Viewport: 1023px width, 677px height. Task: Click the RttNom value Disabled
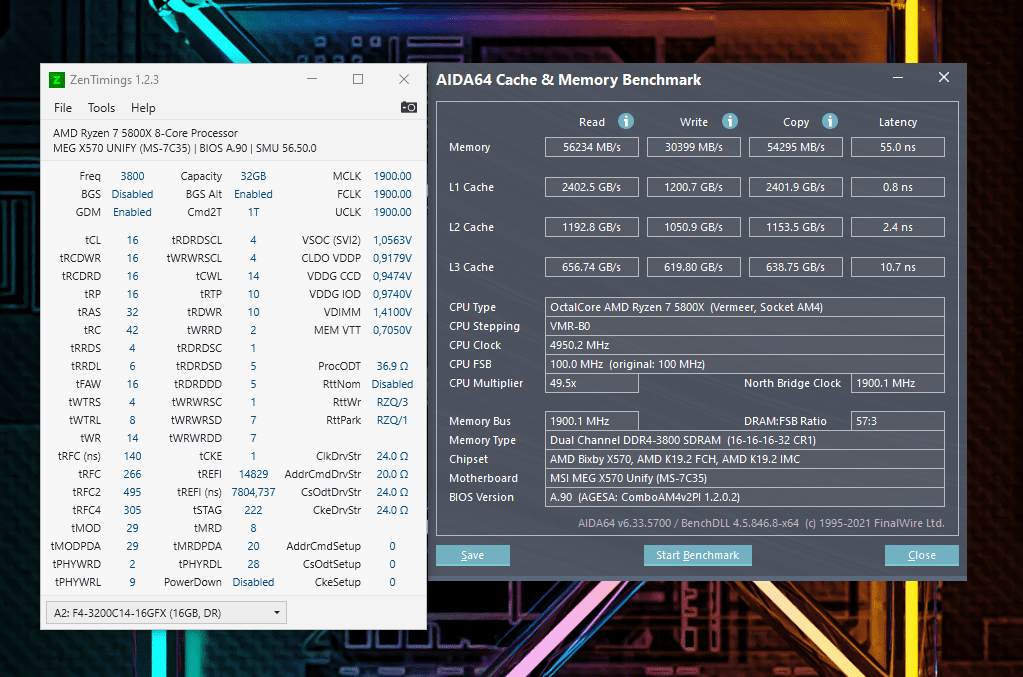pos(392,384)
